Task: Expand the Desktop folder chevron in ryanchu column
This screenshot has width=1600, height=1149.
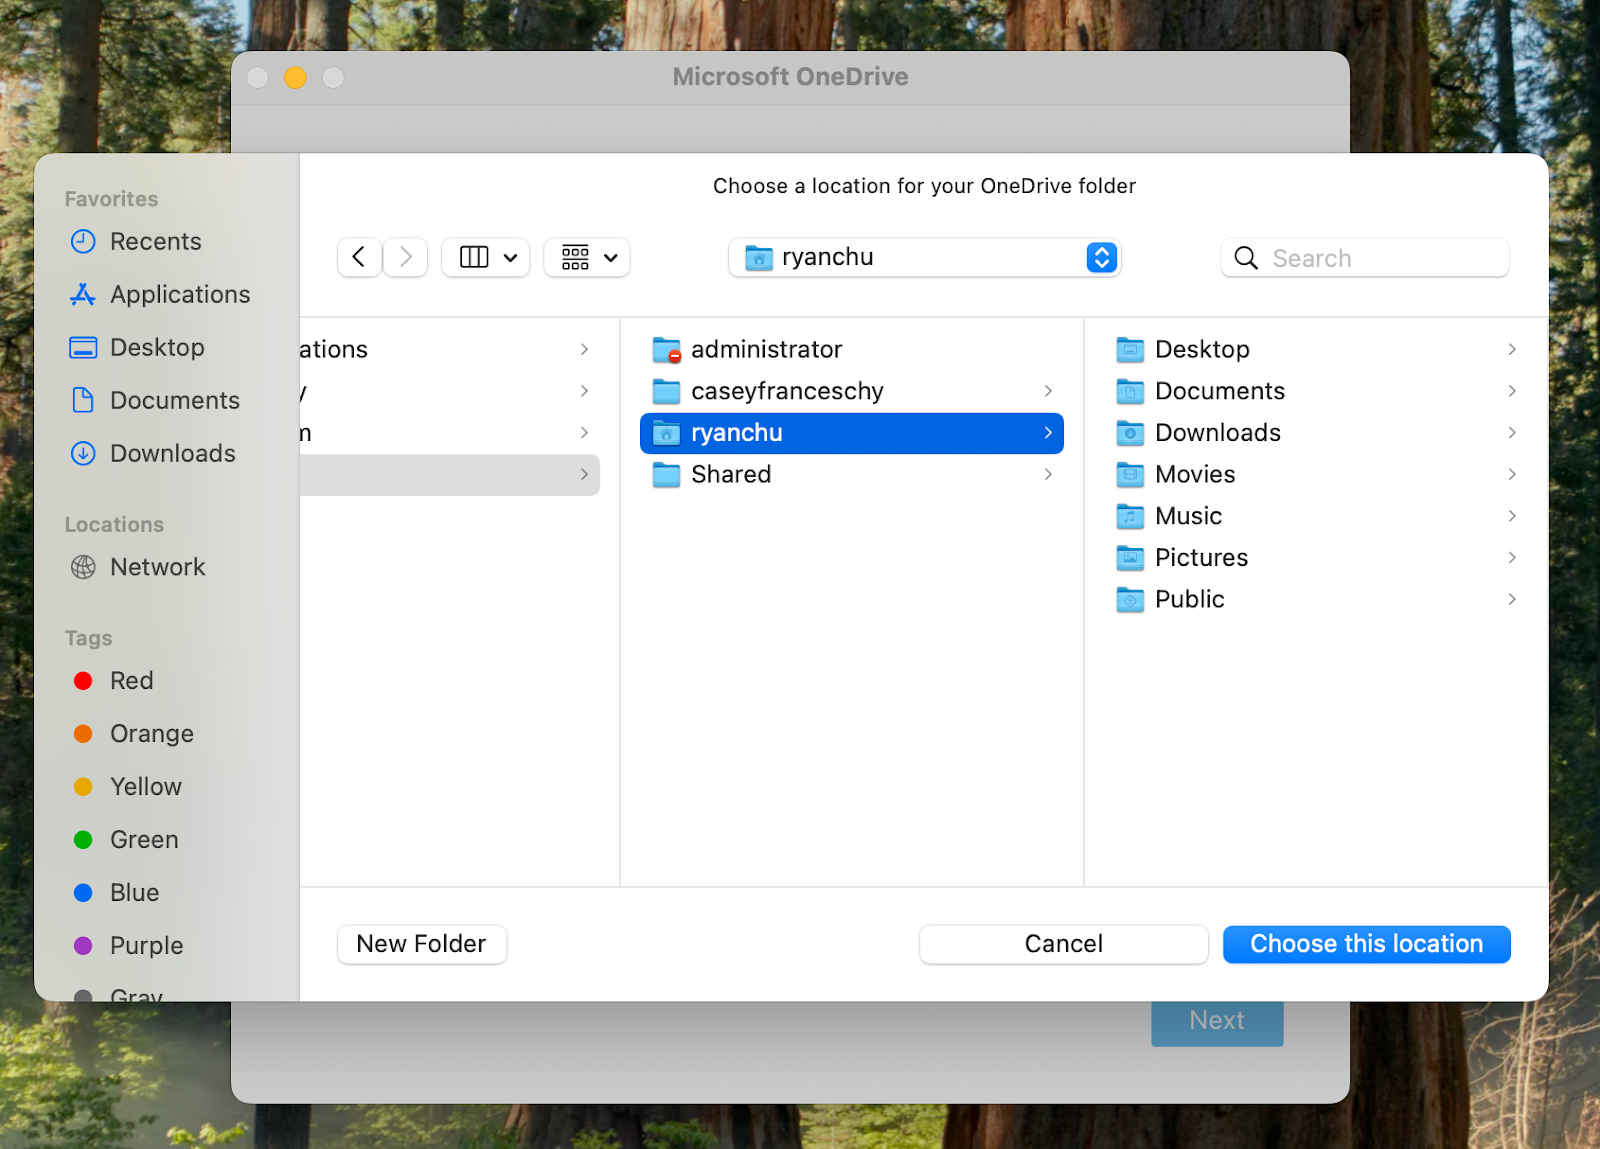Action: (x=1512, y=350)
